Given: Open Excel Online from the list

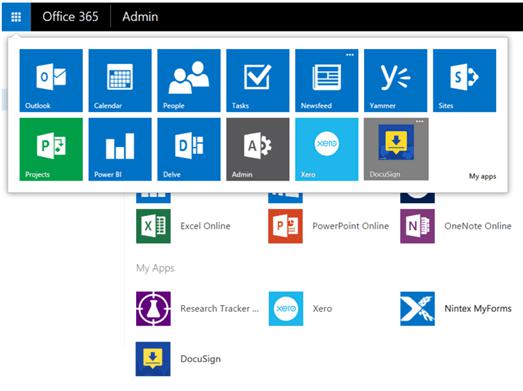Looking at the screenshot, I should (183, 226).
